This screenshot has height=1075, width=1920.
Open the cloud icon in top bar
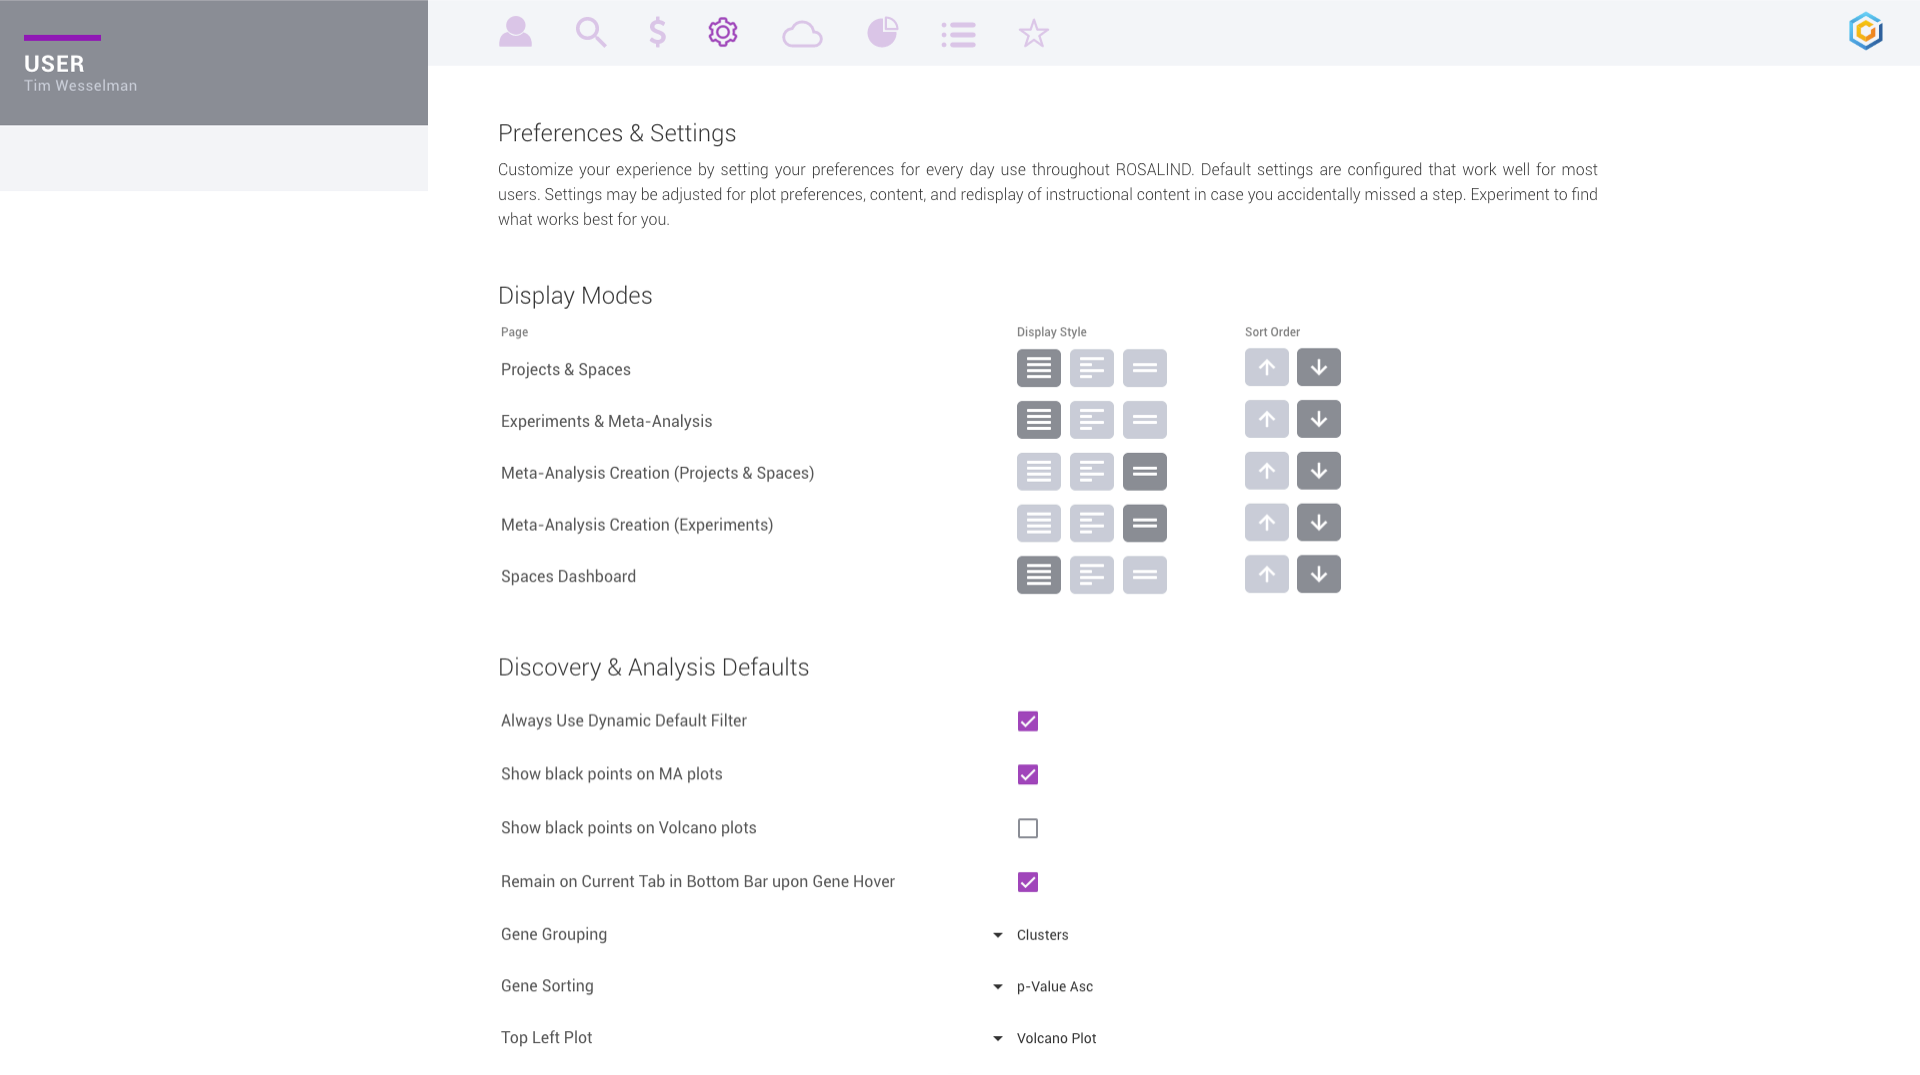coord(802,34)
